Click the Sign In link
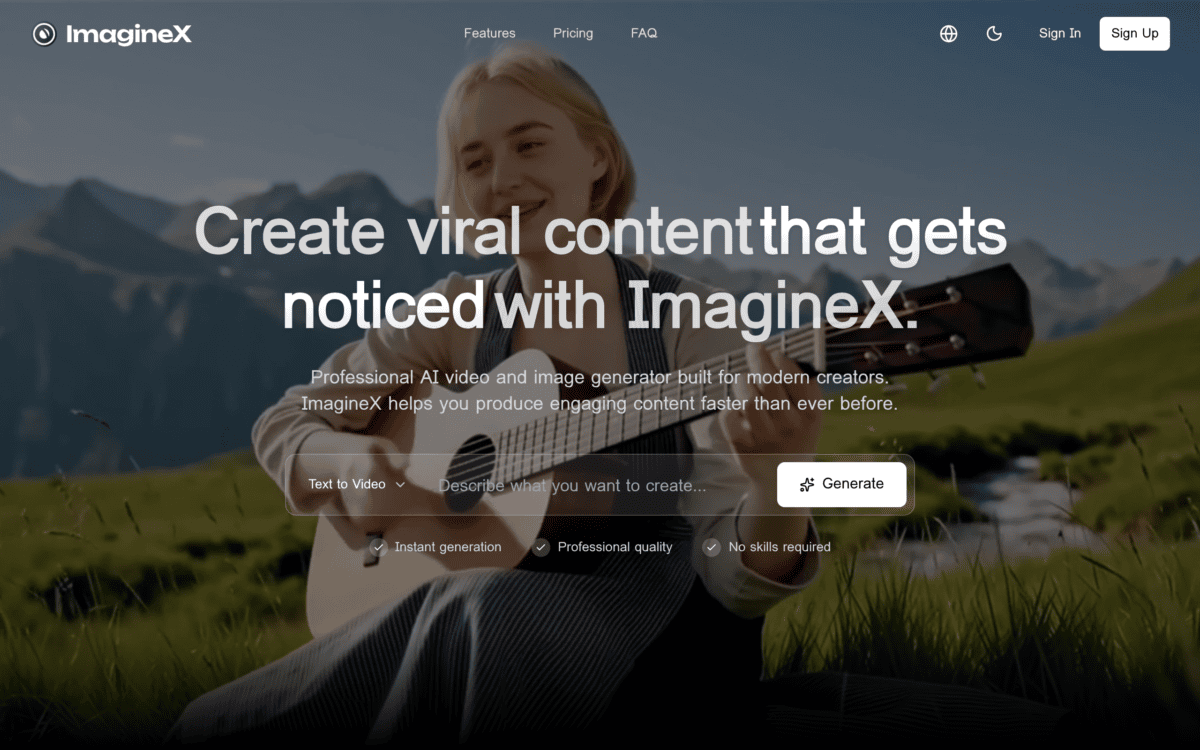Viewport: 1200px width, 750px height. coord(1060,33)
